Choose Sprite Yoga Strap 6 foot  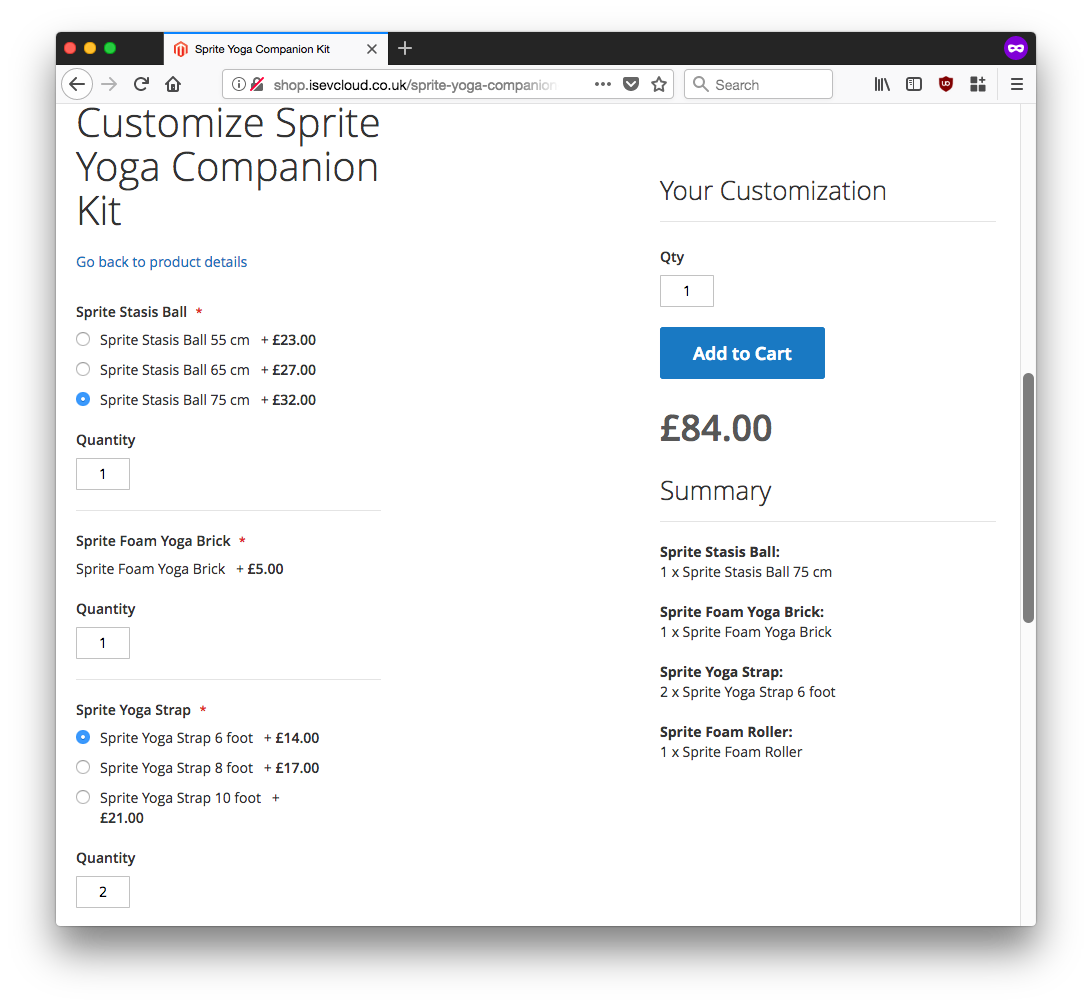click(83, 737)
